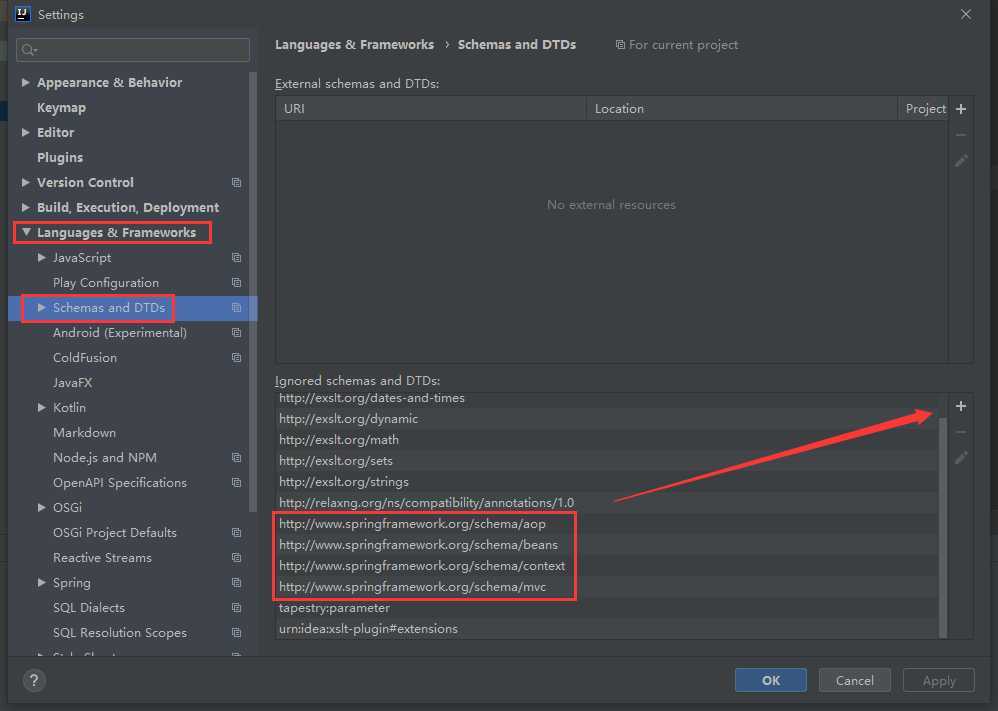Image resolution: width=998 pixels, height=711 pixels.
Task: Click Languages & Frameworks breadcrumb link
Action: [355, 45]
